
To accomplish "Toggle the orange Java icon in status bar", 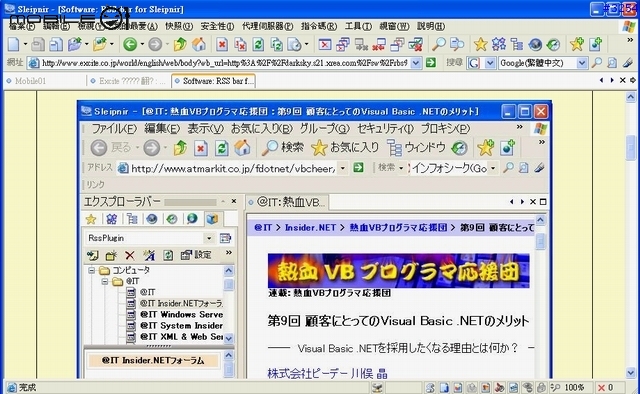I will pos(486,387).
